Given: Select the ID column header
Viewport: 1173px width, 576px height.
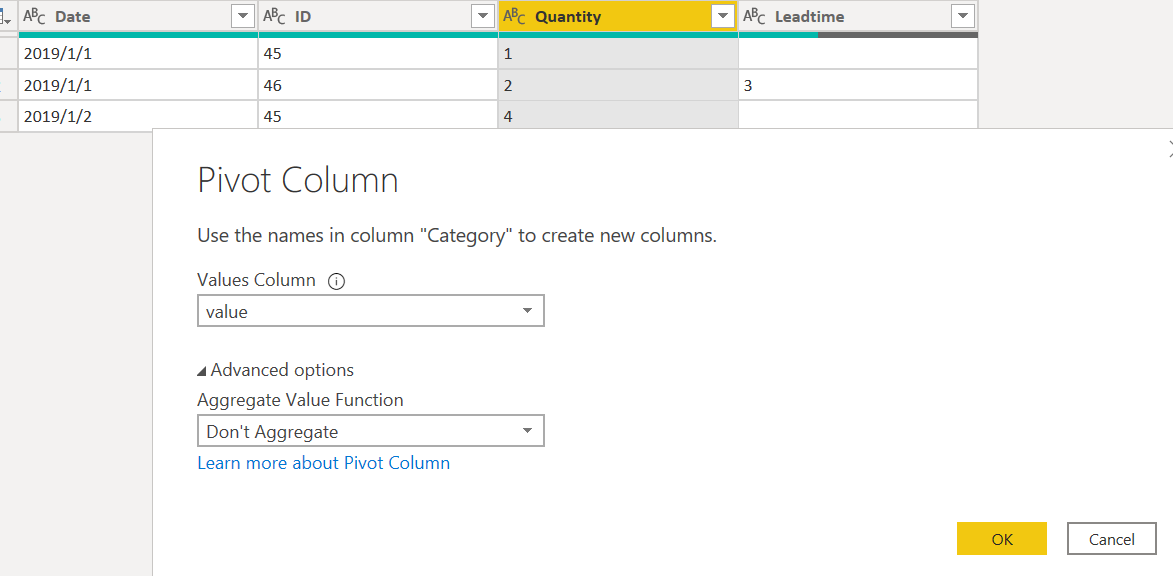Looking at the screenshot, I should [x=378, y=16].
